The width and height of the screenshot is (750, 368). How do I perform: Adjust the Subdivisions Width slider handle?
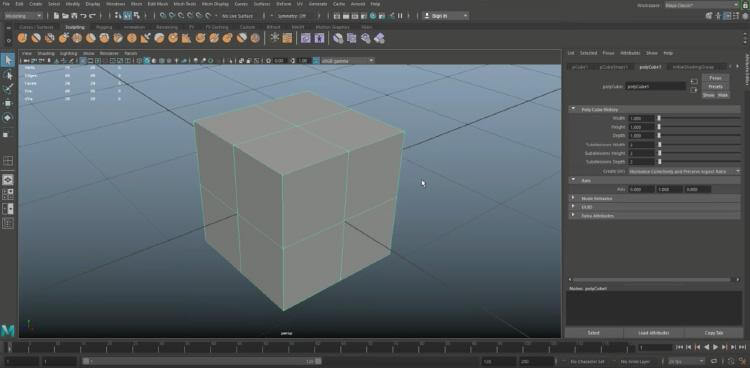[x=659, y=145]
